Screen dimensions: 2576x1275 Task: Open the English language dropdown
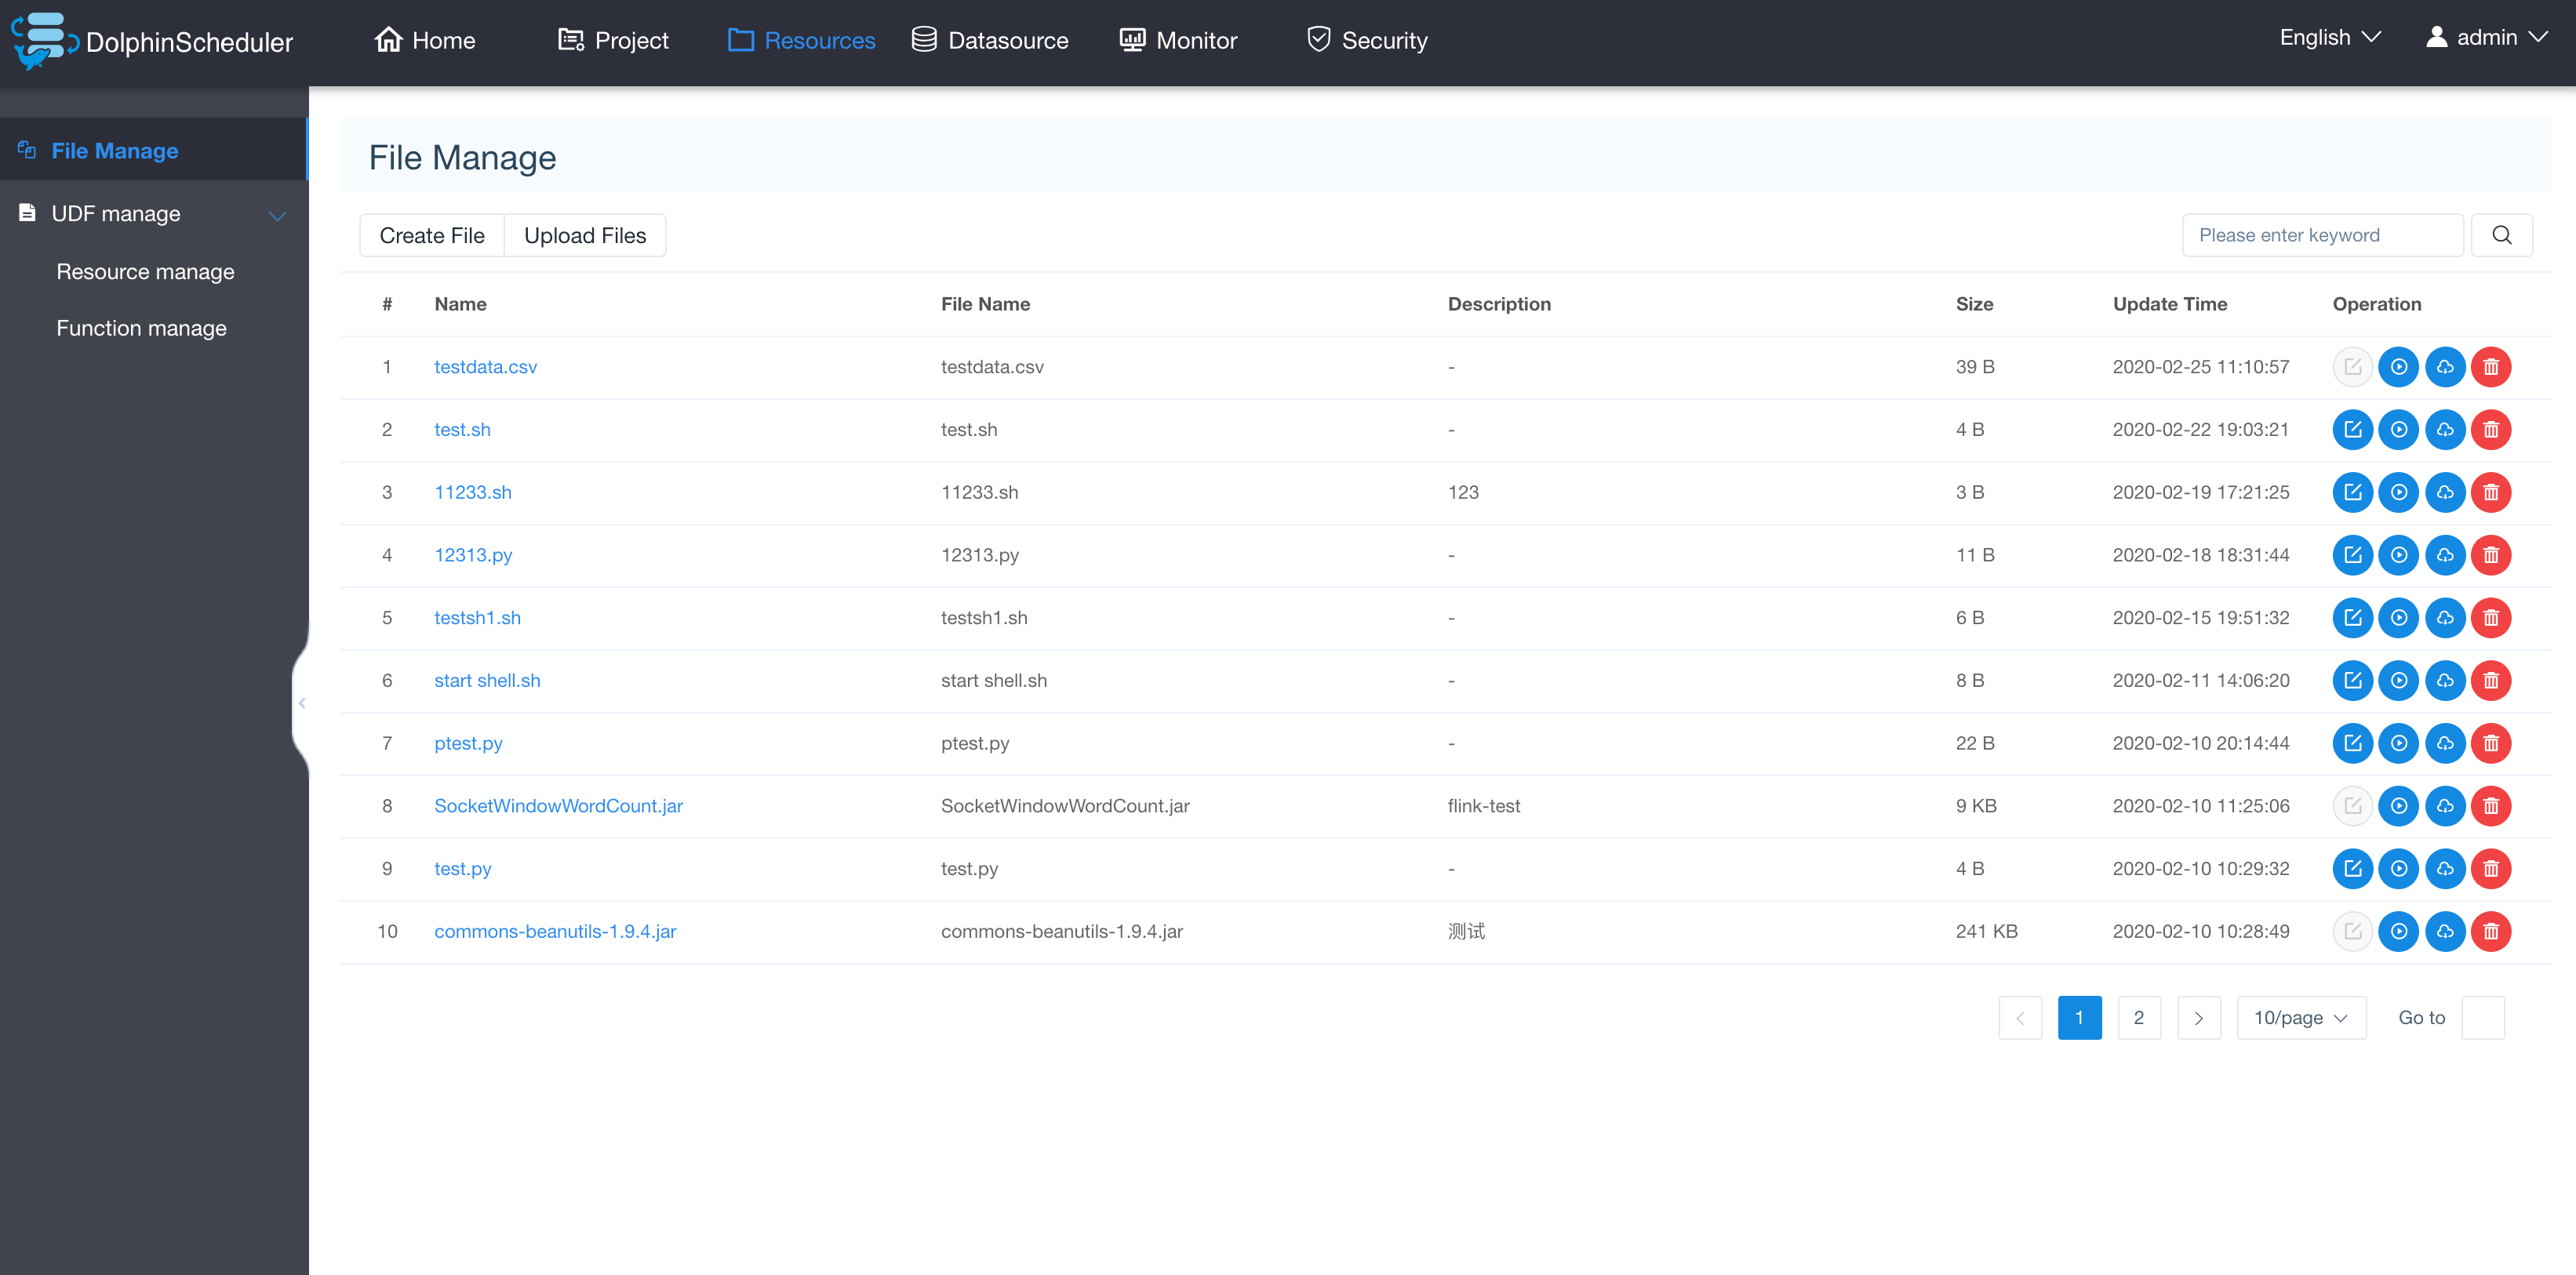pyautogui.click(x=2327, y=37)
